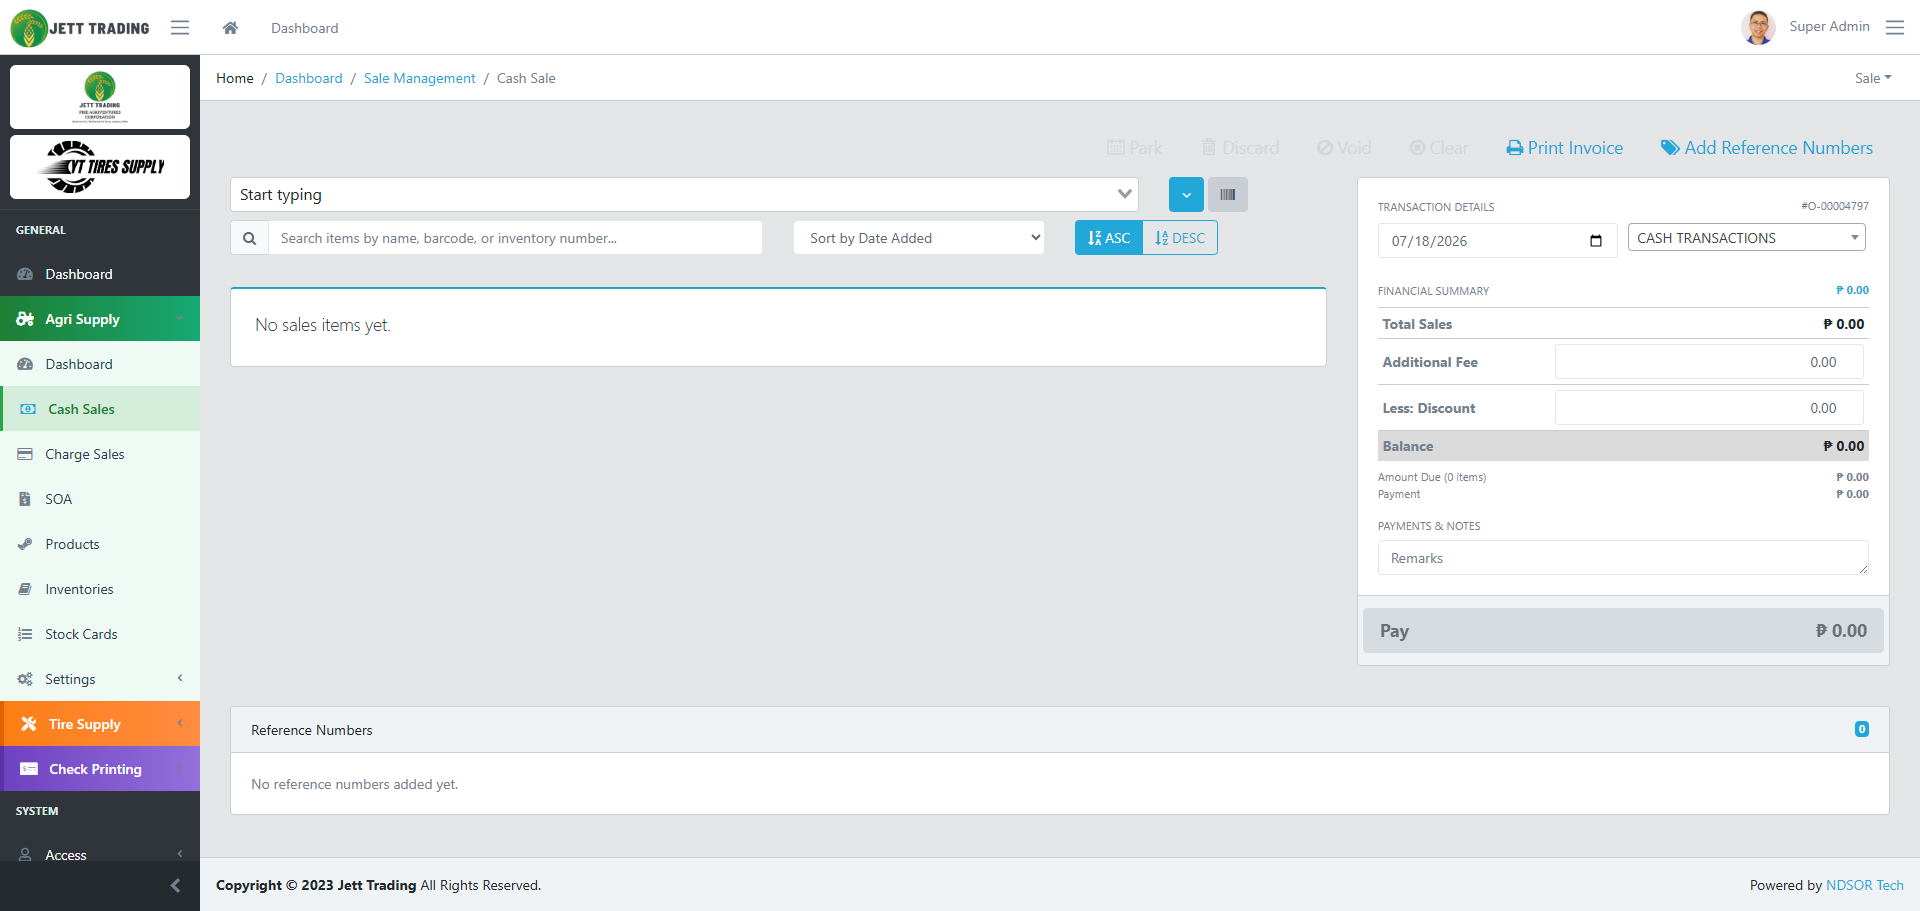
Task: Open the right-side hamburger menu
Action: [1895, 27]
